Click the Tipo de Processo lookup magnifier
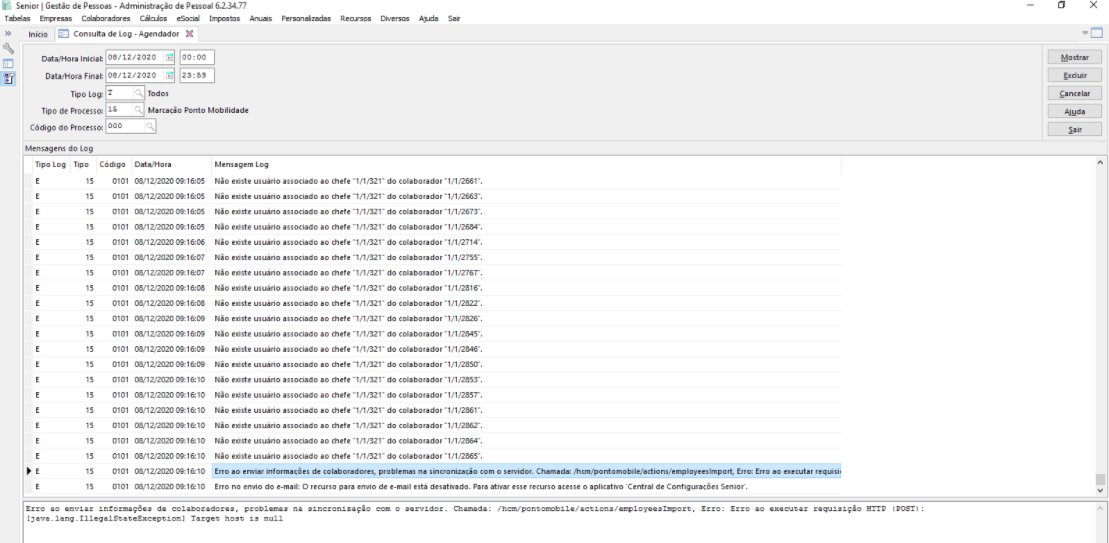This screenshot has width=1109, height=543. tap(138, 110)
